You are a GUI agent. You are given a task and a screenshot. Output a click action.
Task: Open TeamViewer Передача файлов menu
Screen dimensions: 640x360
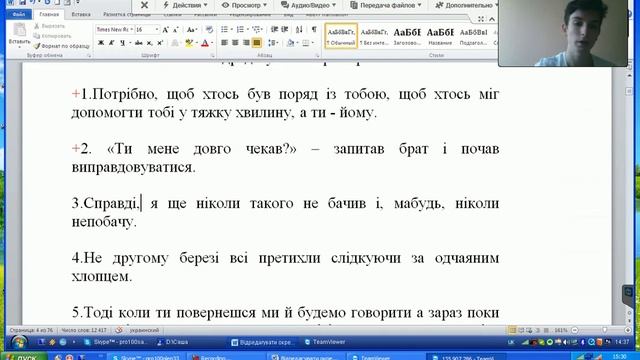pos(386,5)
